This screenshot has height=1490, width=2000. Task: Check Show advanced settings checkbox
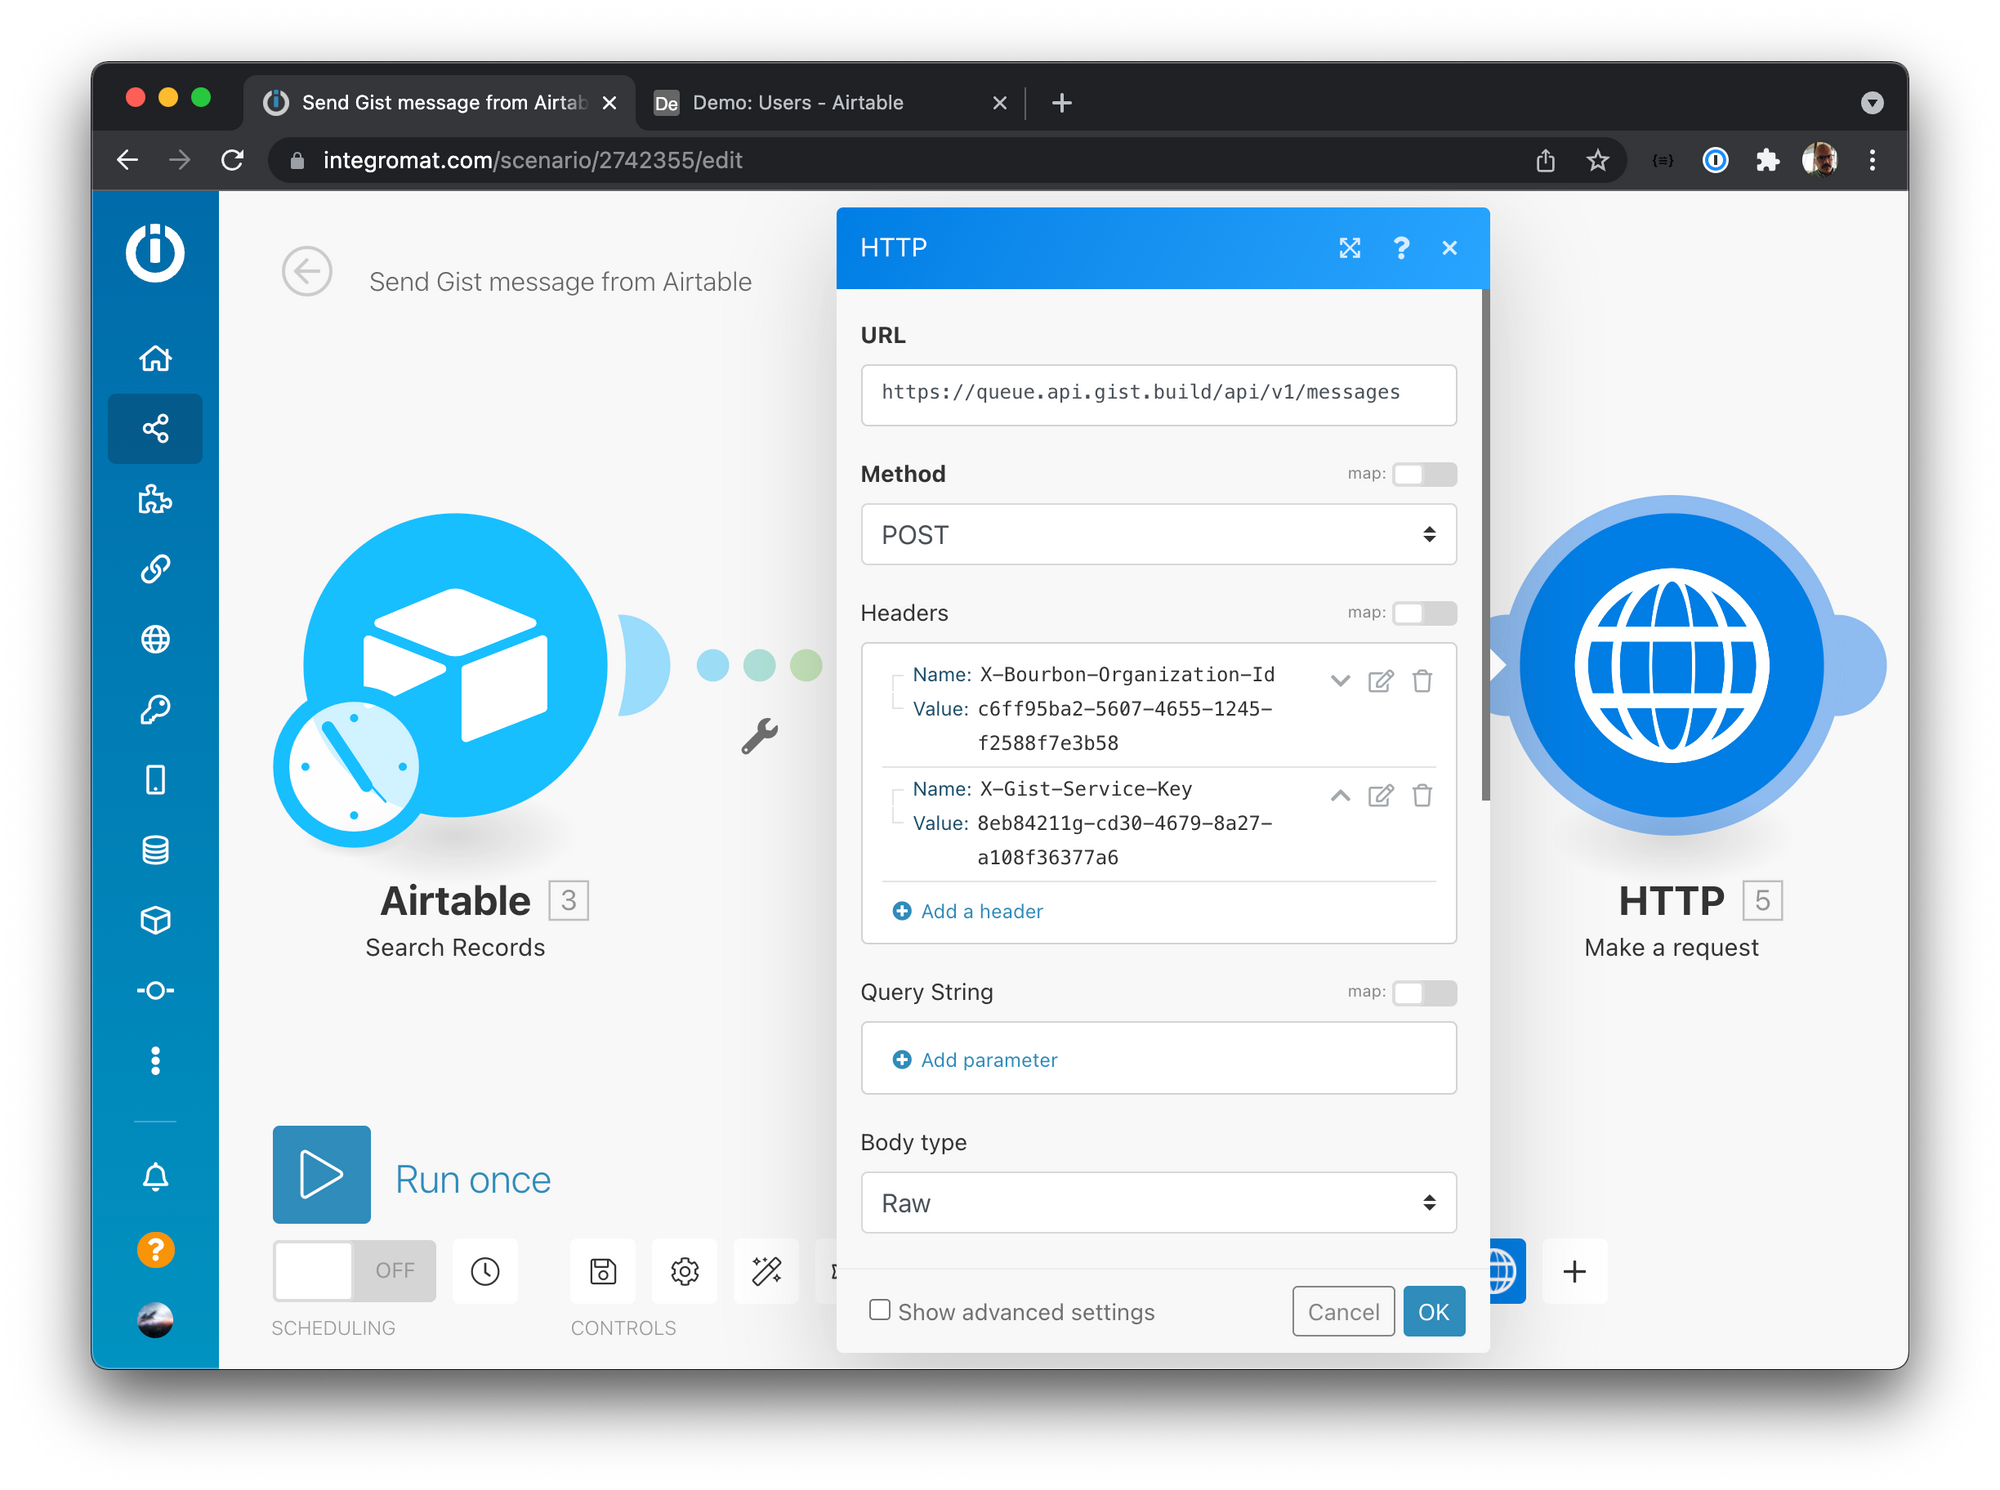click(x=880, y=1310)
